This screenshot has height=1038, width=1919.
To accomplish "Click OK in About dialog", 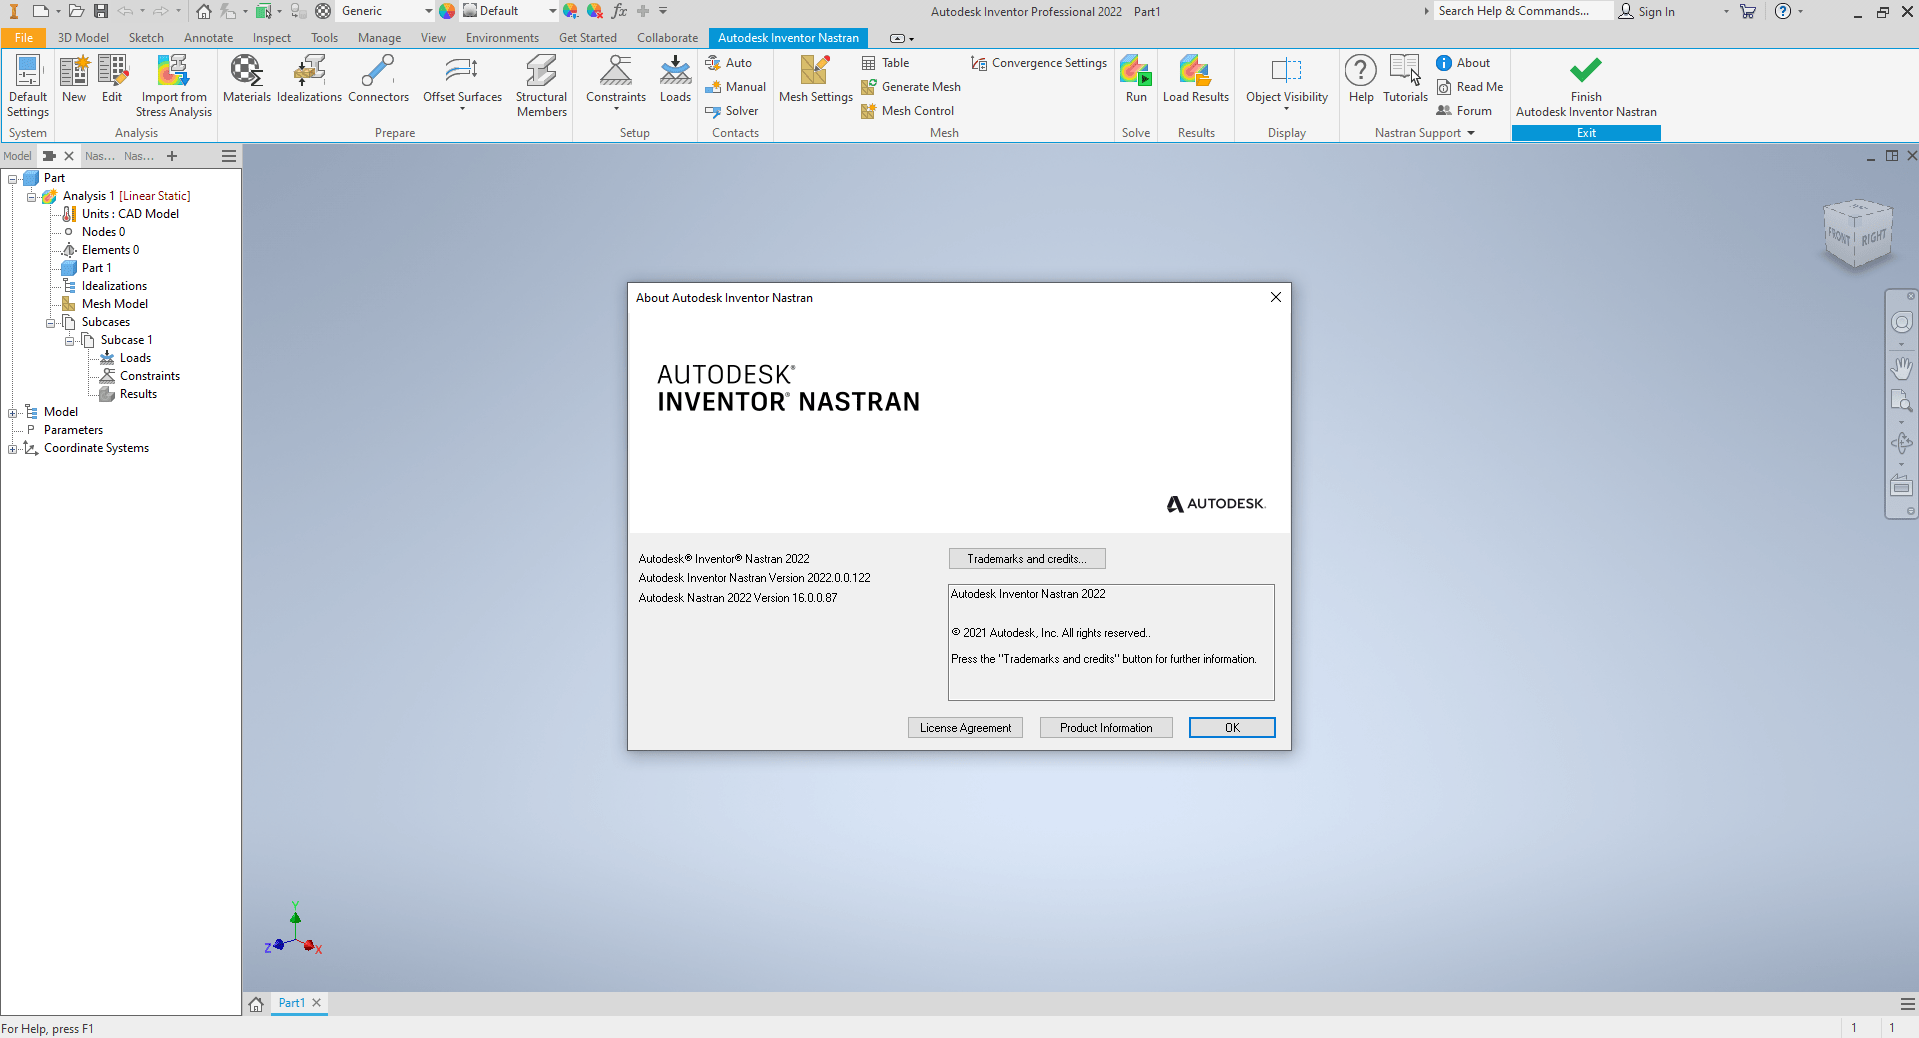I will click(x=1232, y=728).
